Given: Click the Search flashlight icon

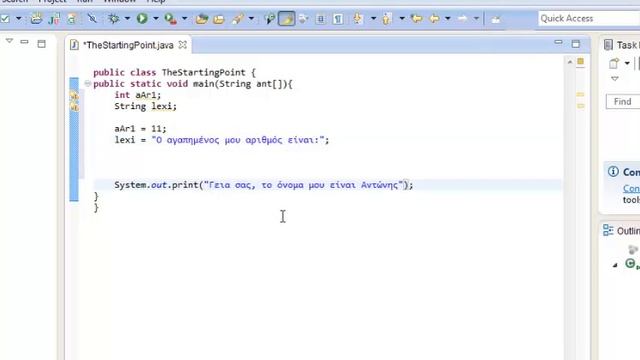Looking at the screenshot, I should coord(238,18).
